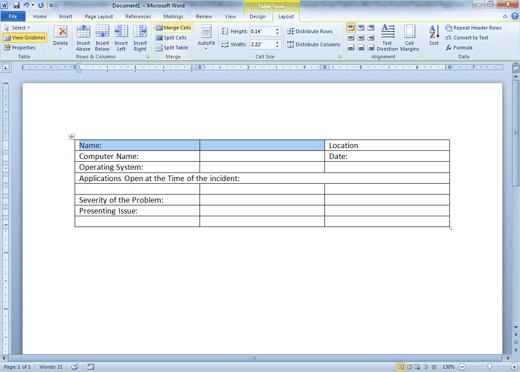Click the Width spinner arrows
The image size is (520, 372).
pyautogui.click(x=277, y=44)
